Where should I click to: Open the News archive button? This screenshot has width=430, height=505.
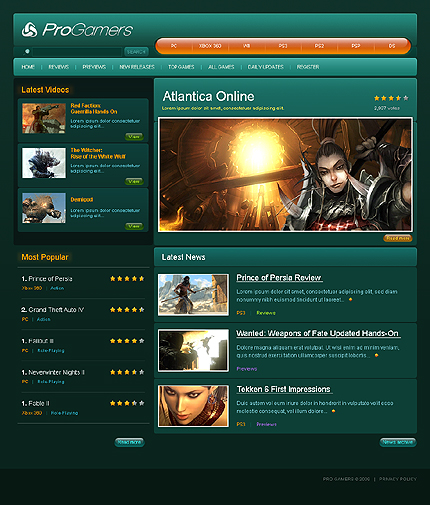tap(398, 442)
